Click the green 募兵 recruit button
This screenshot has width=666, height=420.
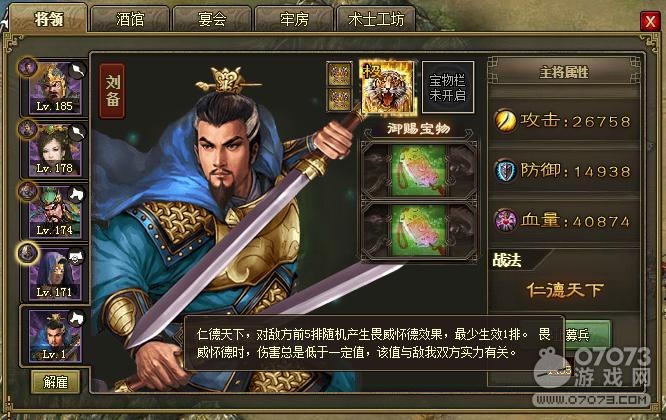[x=587, y=335]
